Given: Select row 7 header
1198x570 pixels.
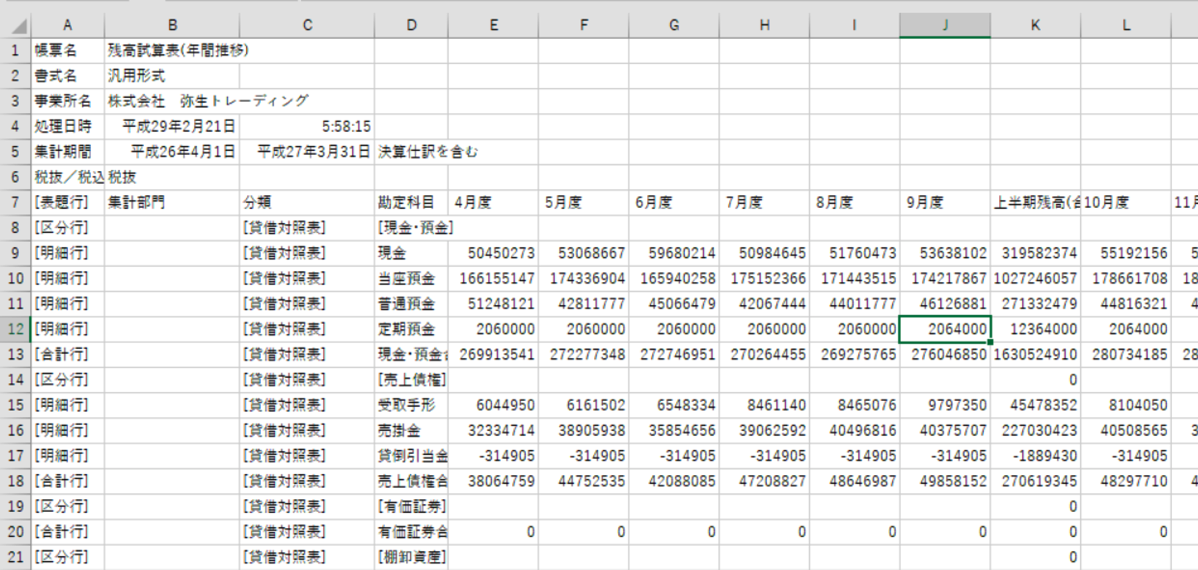Looking at the screenshot, I should (15, 202).
